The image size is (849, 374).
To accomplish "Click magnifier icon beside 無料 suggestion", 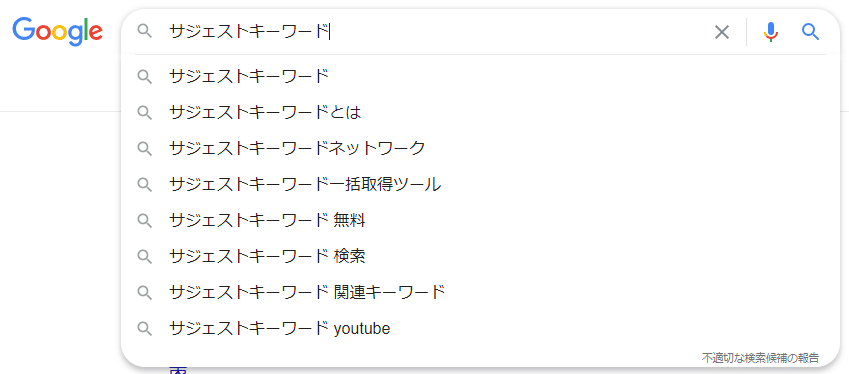I will point(145,220).
